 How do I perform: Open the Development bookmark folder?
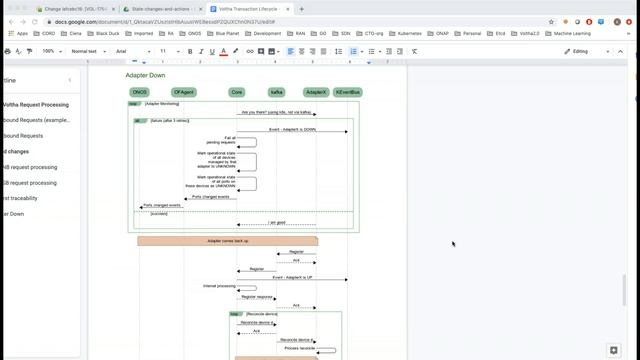click(x=263, y=33)
